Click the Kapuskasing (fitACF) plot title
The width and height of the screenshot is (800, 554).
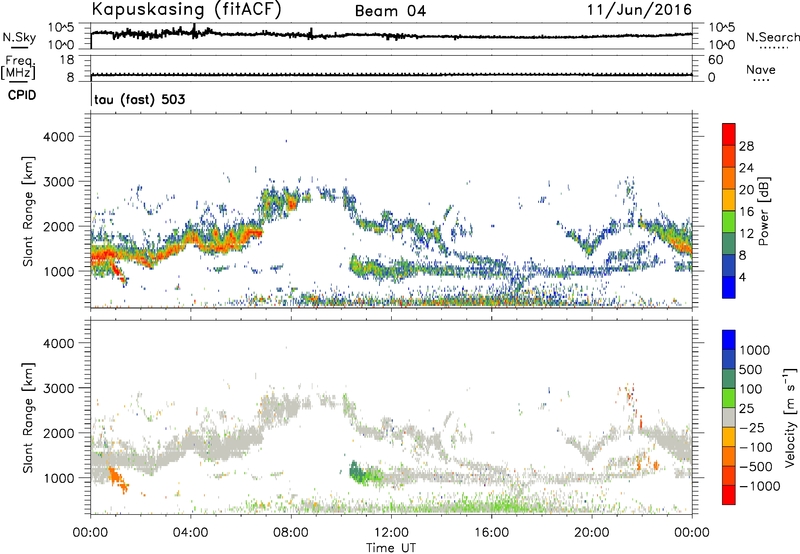click(x=186, y=9)
